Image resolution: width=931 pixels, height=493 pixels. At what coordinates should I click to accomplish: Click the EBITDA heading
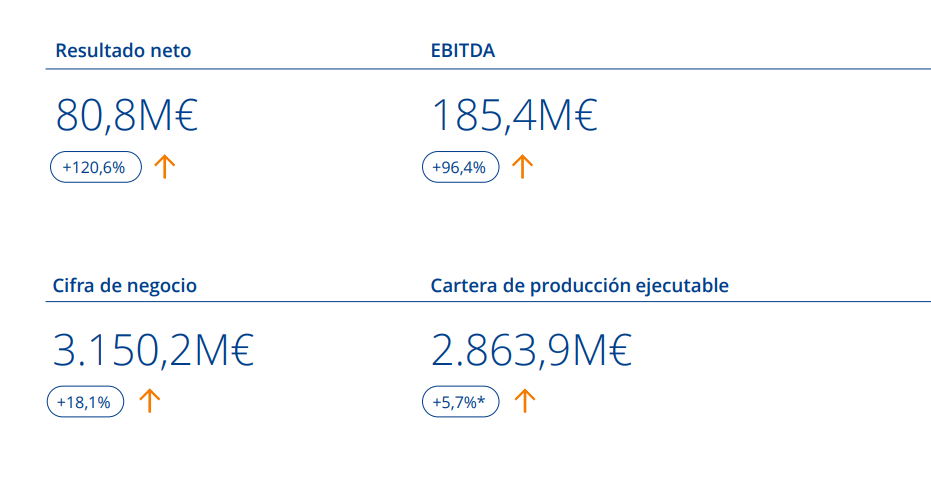(463, 50)
